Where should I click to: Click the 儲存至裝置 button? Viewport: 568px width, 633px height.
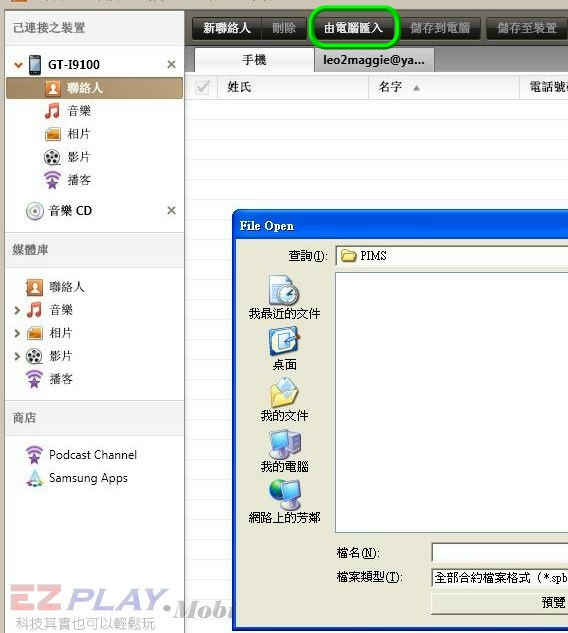click(527, 28)
